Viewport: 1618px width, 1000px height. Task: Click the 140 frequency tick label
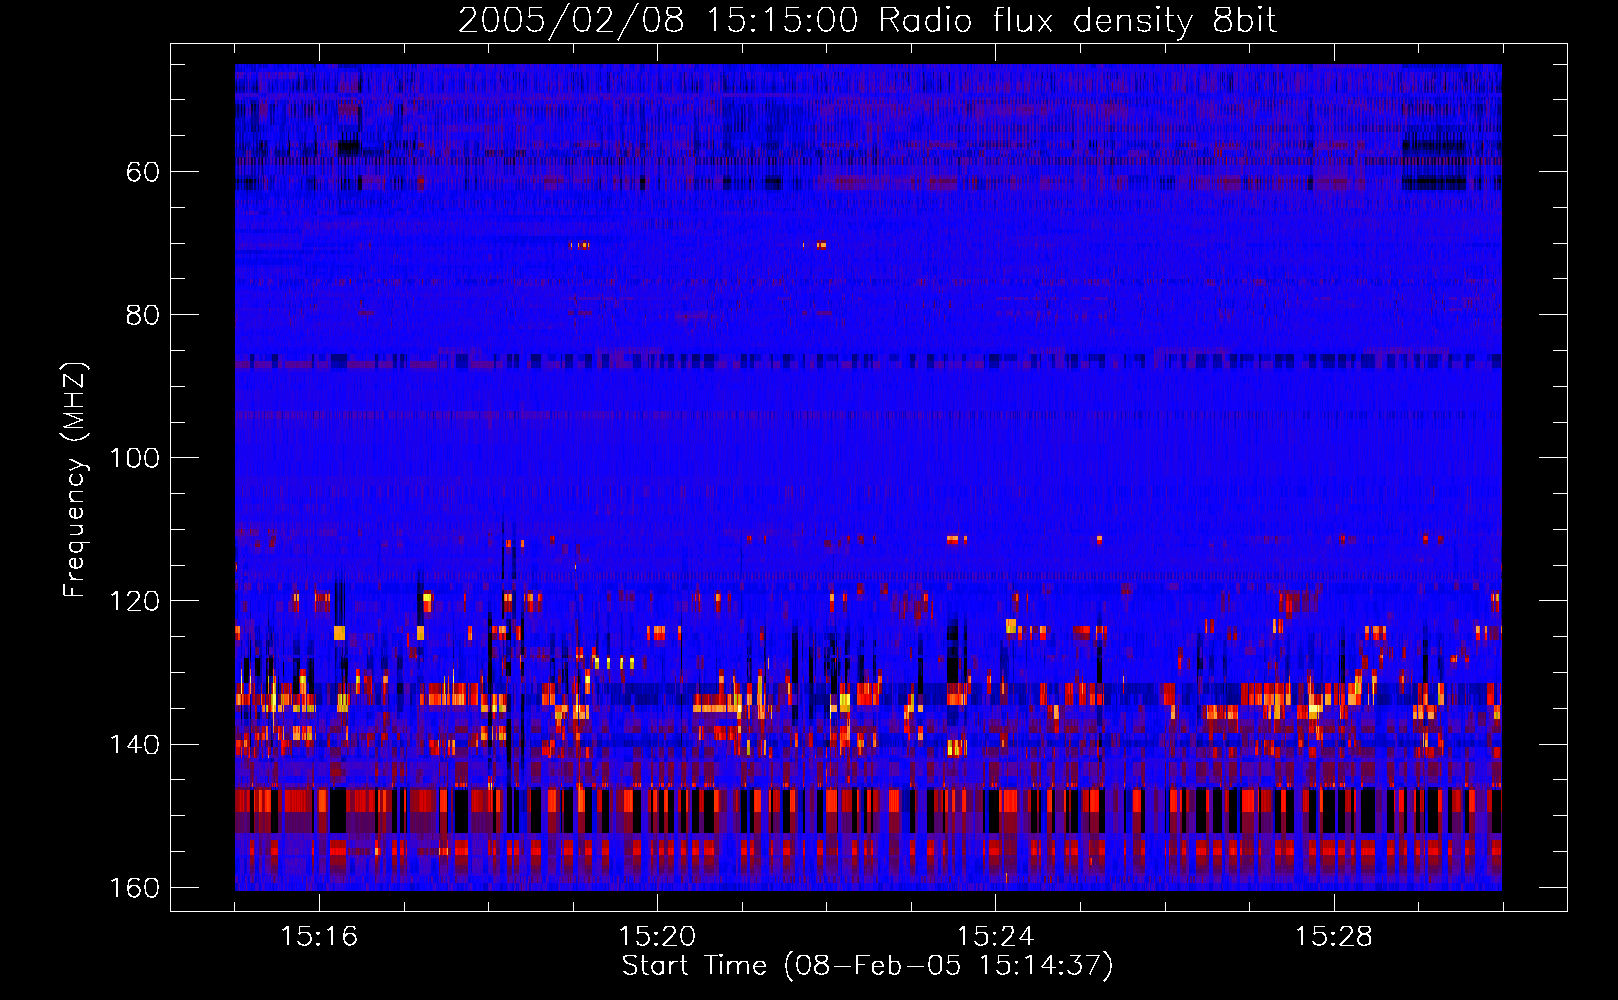click(134, 745)
